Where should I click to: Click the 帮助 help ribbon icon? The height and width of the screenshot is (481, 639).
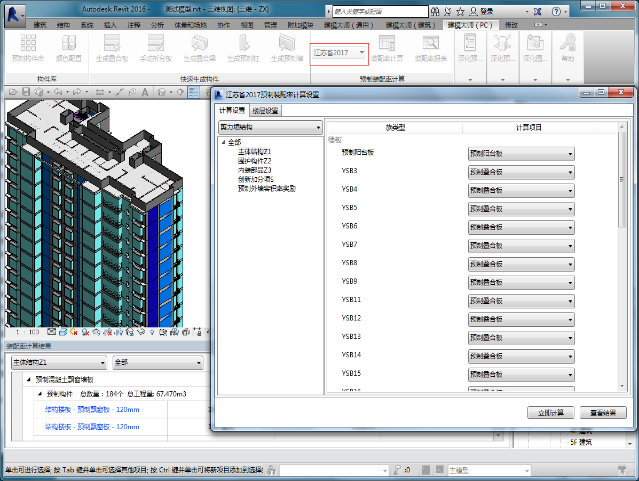click(568, 46)
